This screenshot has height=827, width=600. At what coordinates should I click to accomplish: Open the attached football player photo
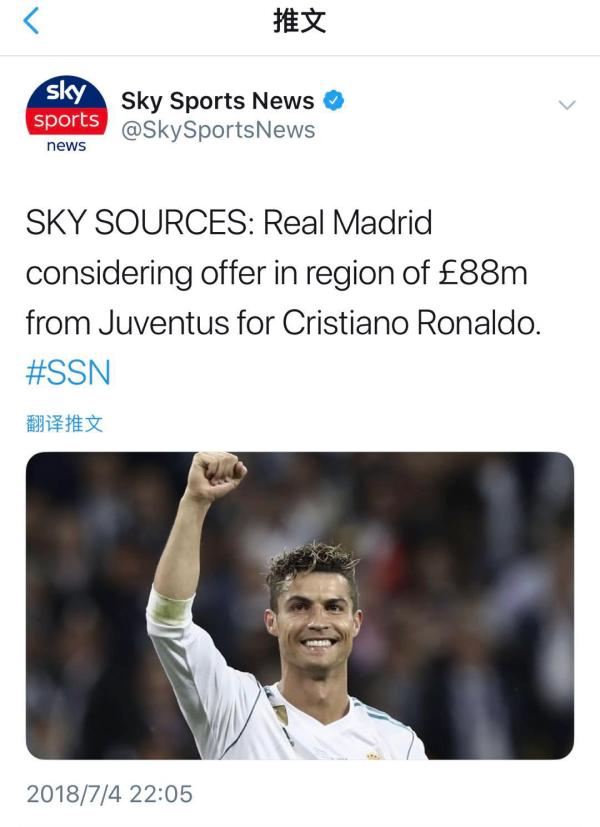(x=299, y=605)
